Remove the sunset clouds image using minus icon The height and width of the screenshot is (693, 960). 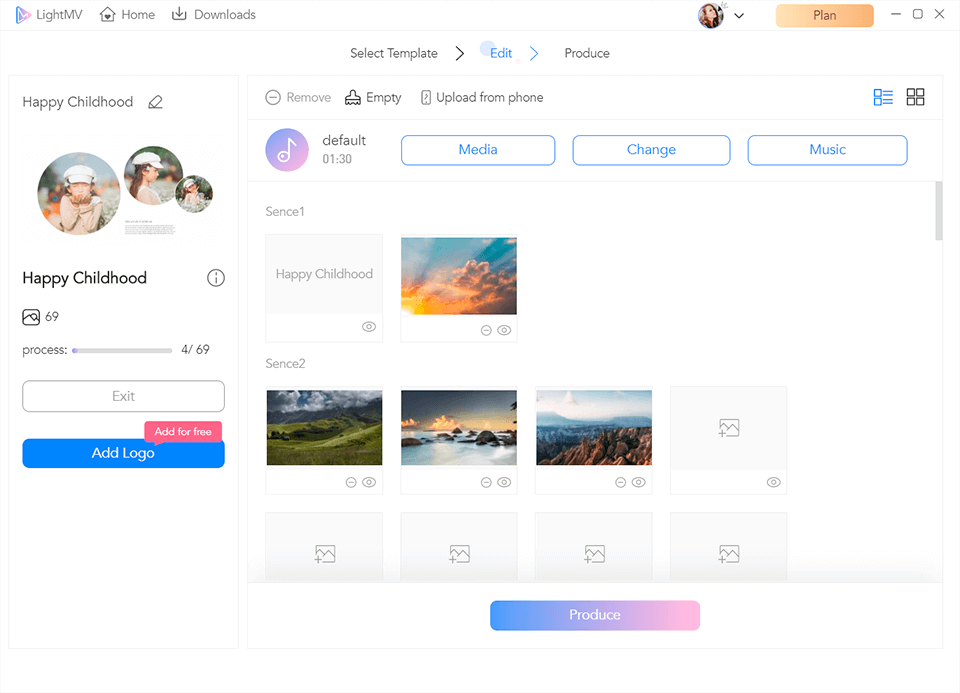pos(486,330)
